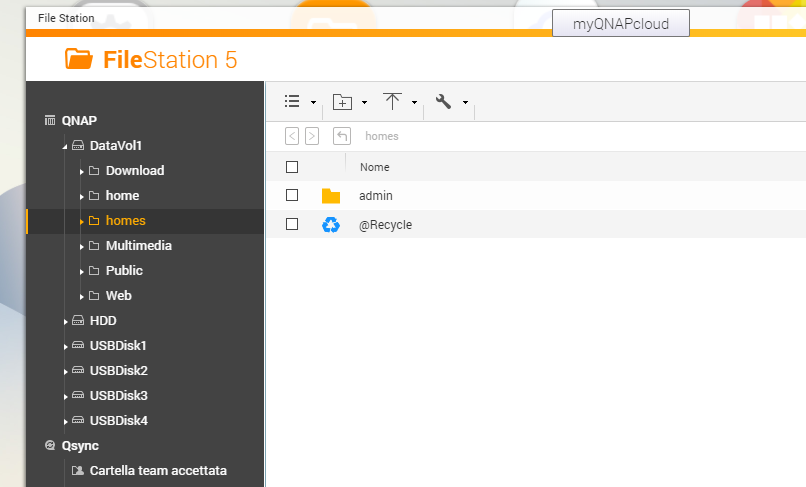
Task: Expand the Download folder tree arrow
Action: (x=81, y=171)
